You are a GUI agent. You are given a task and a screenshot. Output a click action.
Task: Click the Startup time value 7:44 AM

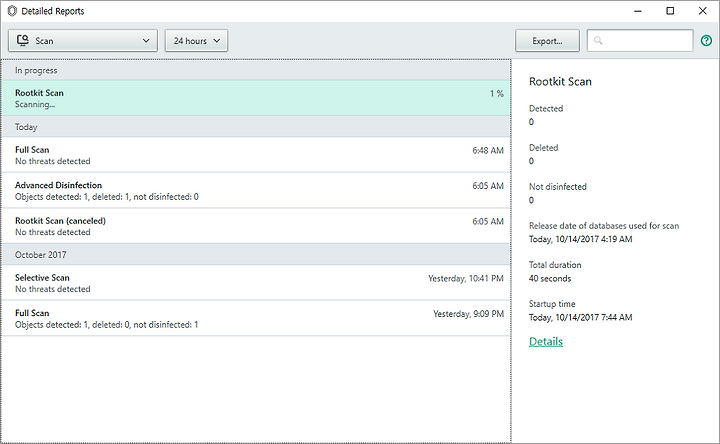pos(580,317)
